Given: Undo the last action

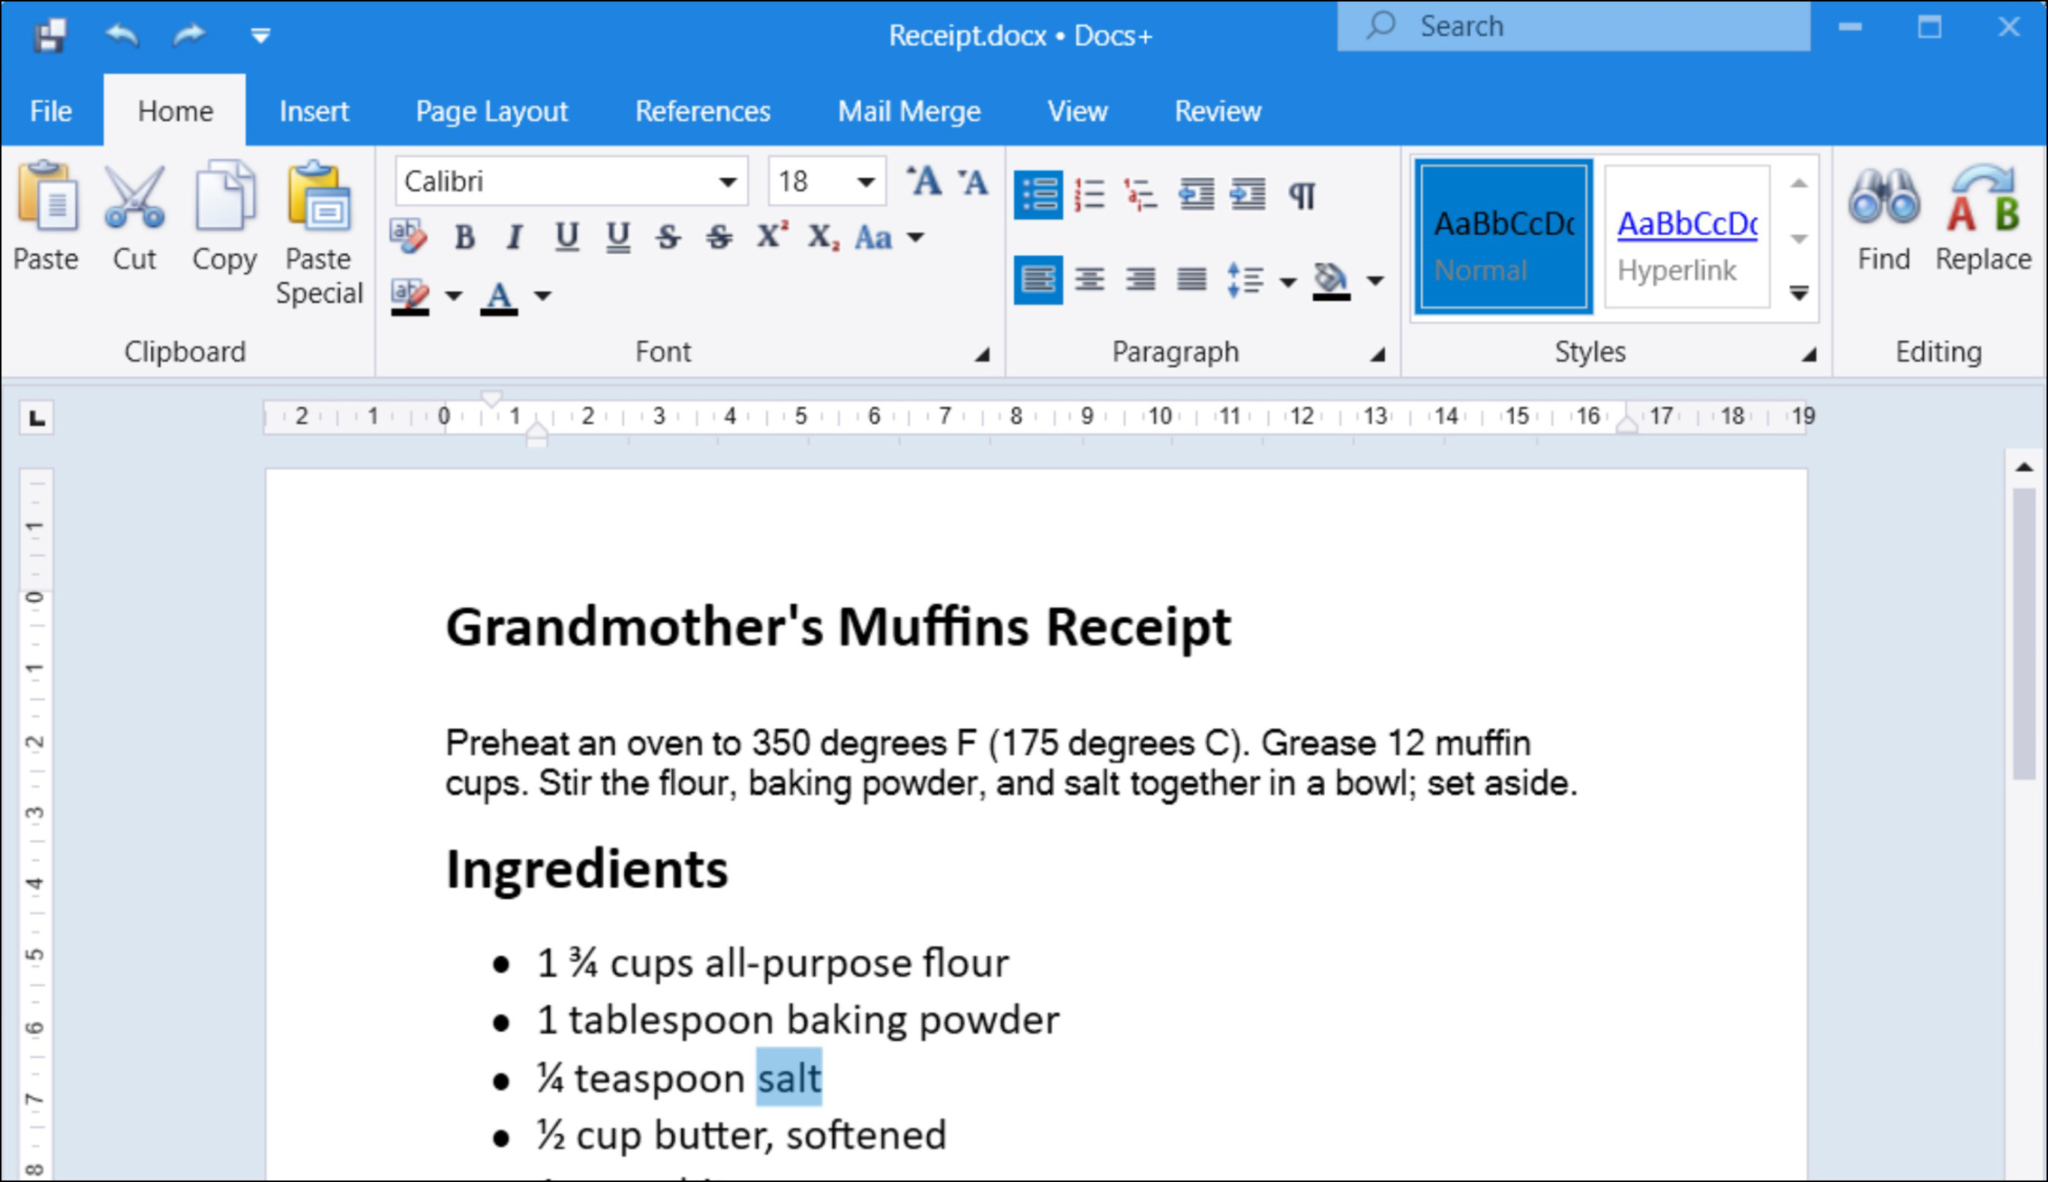Looking at the screenshot, I should click(122, 35).
